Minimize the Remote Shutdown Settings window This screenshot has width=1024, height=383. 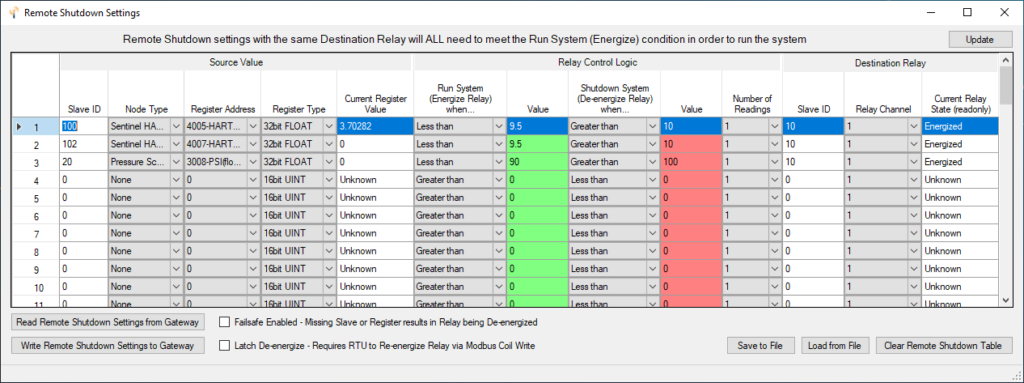coord(932,12)
